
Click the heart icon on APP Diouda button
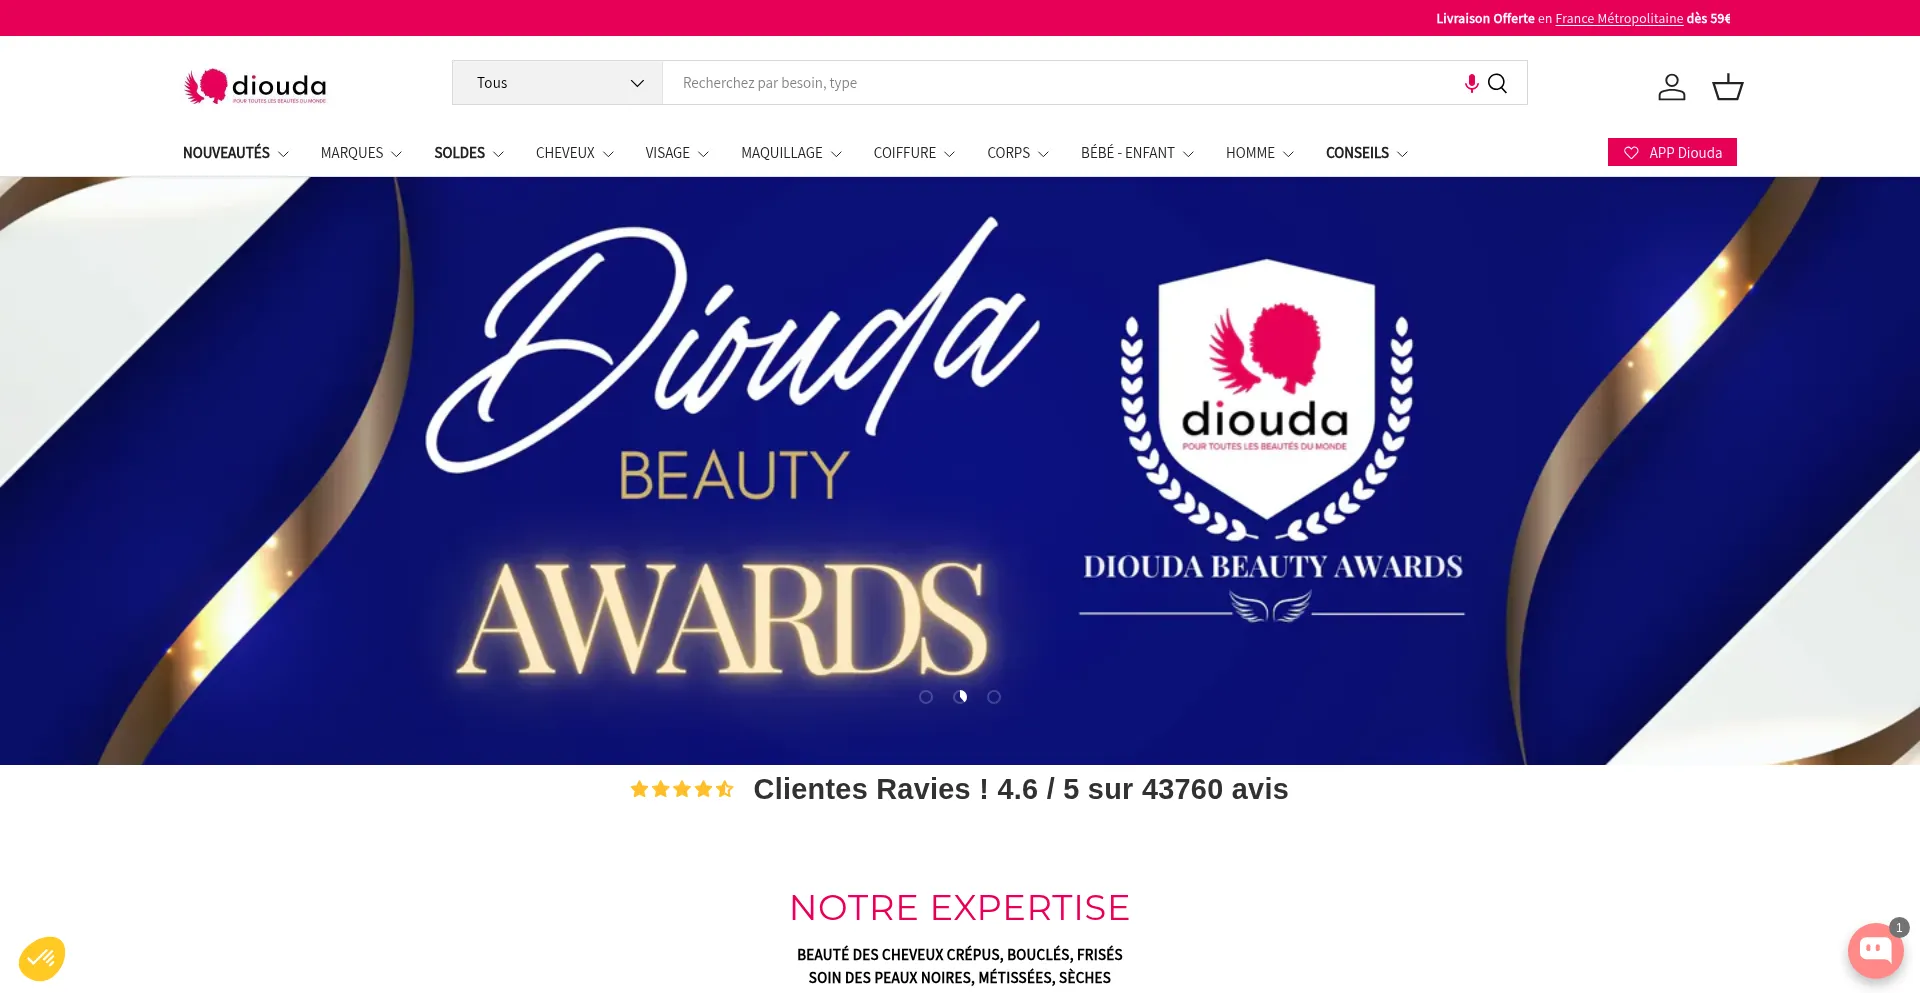coord(1631,152)
